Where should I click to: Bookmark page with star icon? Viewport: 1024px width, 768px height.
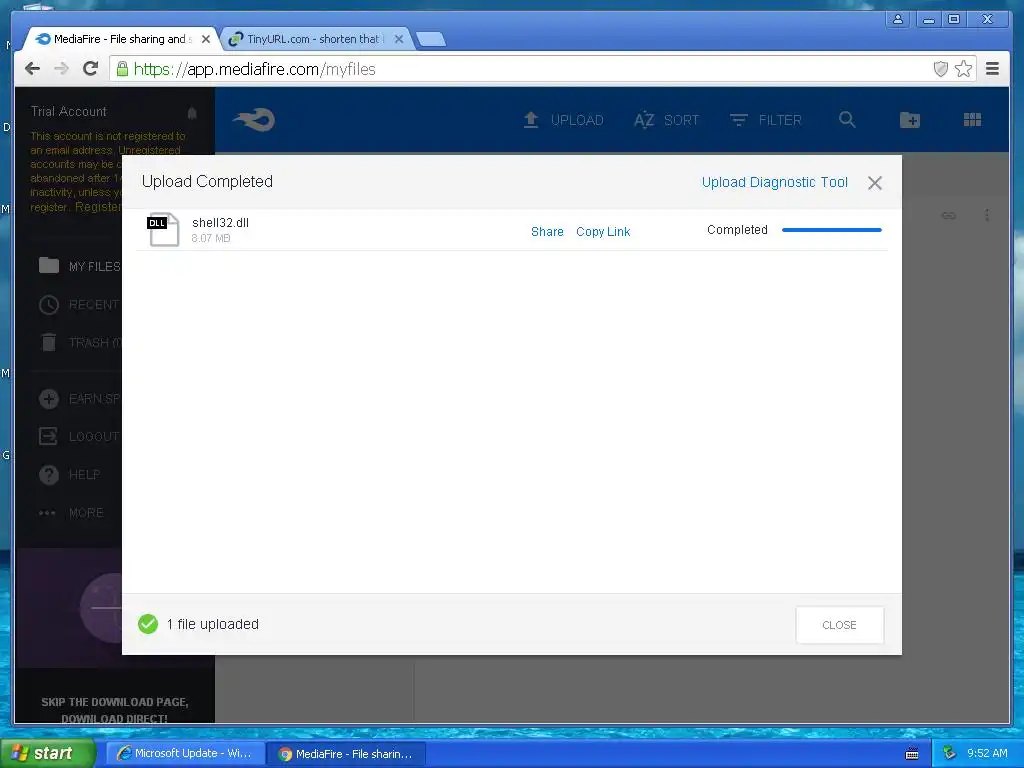963,69
